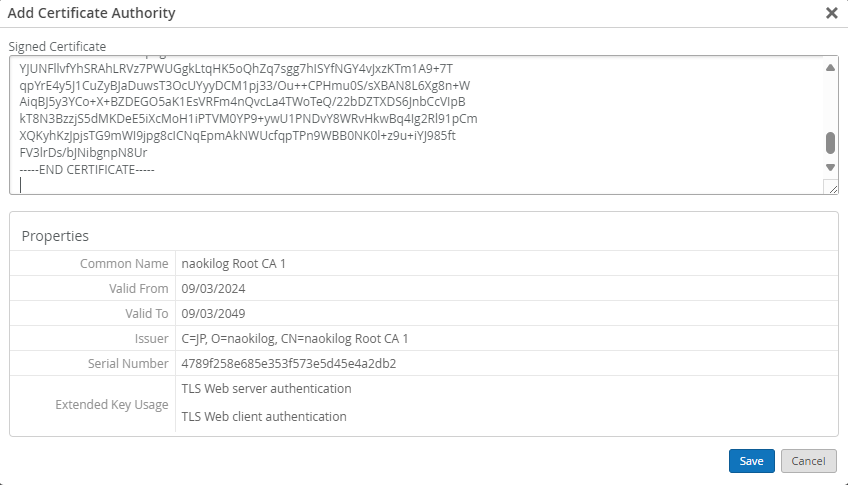
Task: Click the certificate textarea scroll up arrow
Action: (831, 68)
